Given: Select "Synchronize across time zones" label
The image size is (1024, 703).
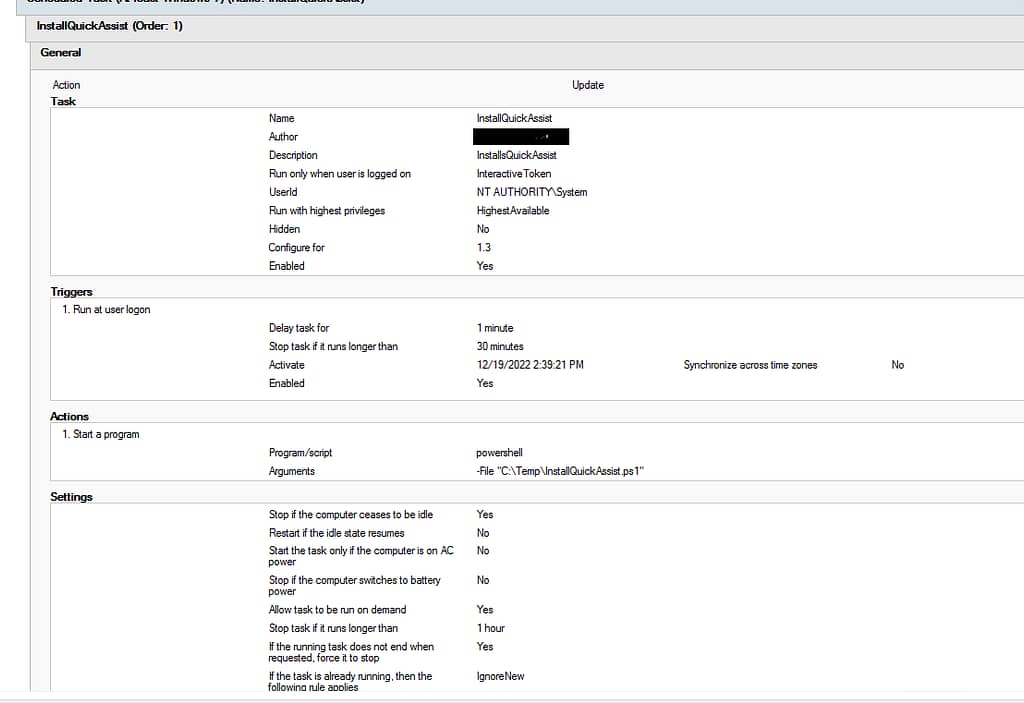Looking at the screenshot, I should (750, 365).
